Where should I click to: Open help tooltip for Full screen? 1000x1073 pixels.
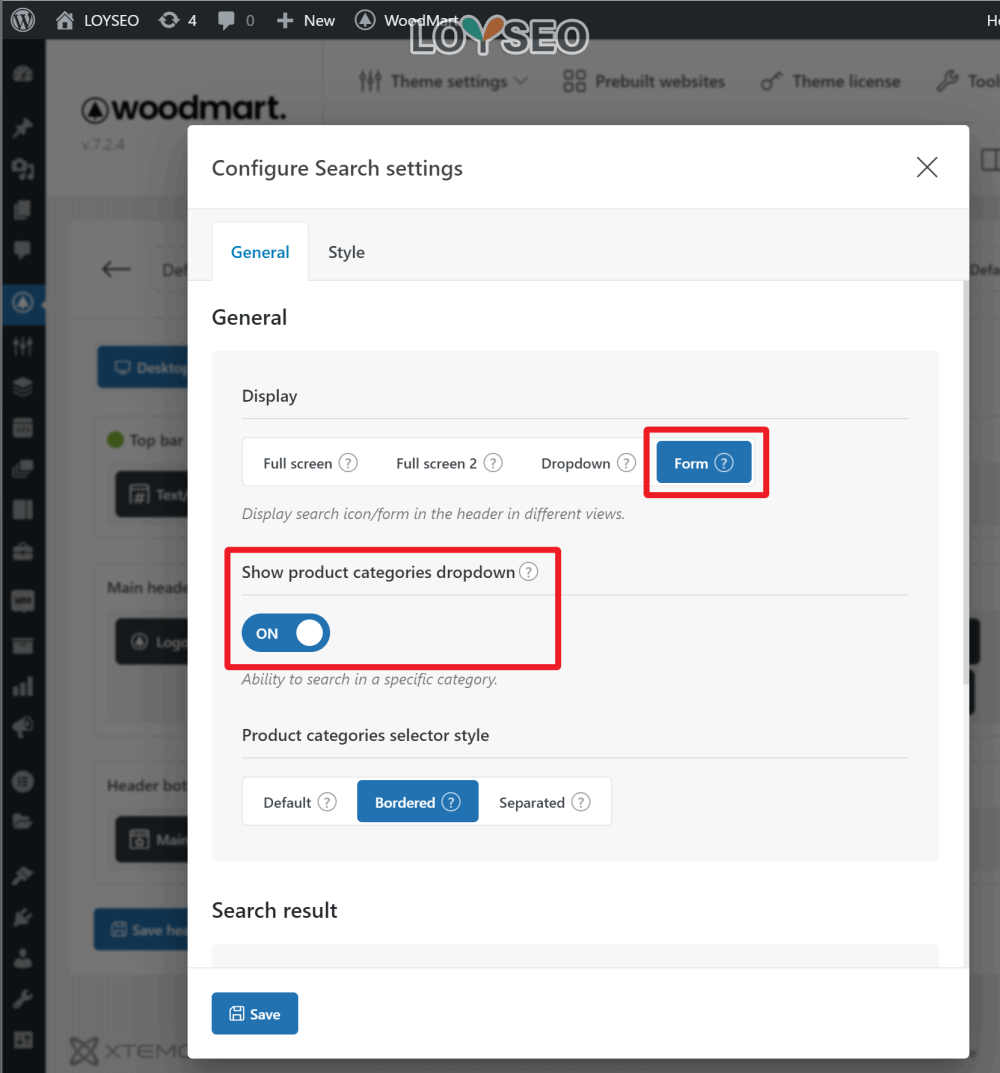(348, 463)
